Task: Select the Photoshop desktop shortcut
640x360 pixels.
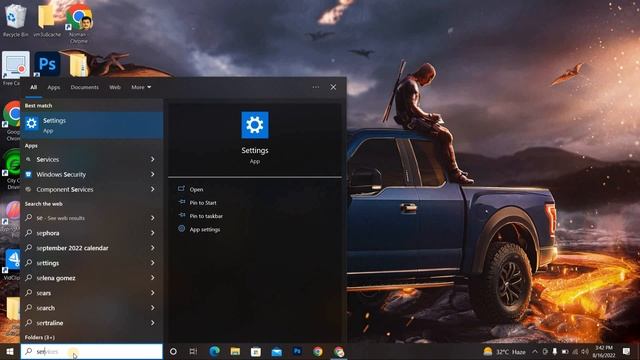Action: coord(47,64)
